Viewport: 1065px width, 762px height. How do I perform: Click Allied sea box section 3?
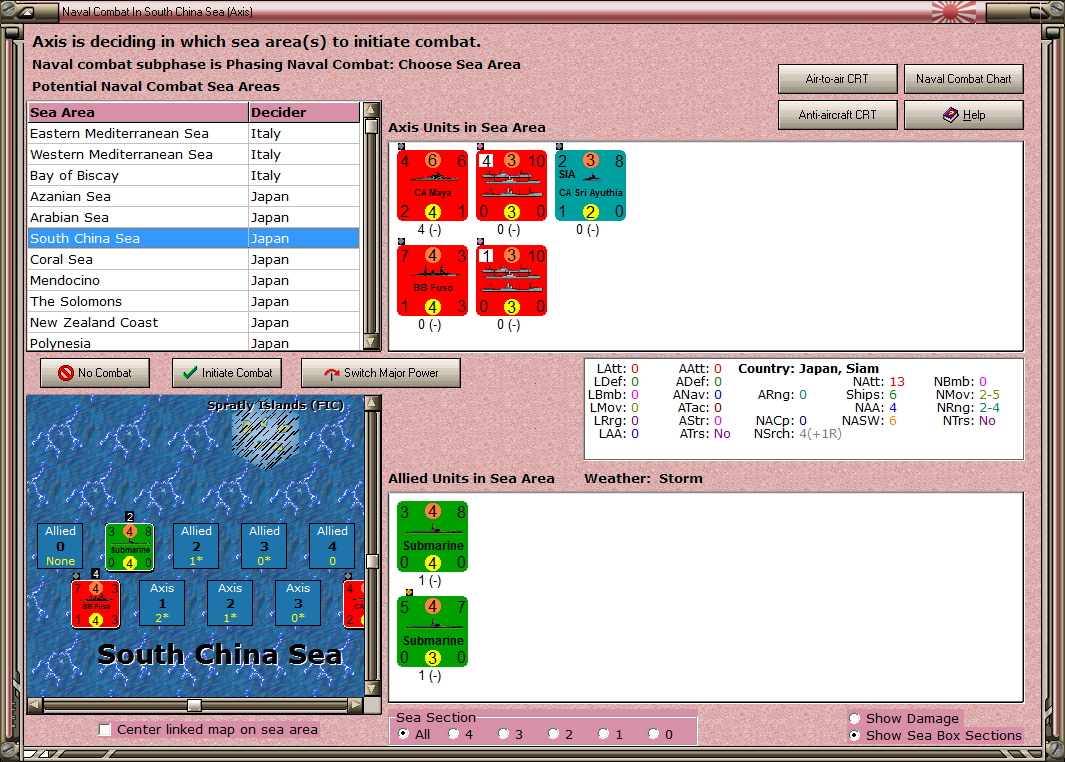pos(264,545)
